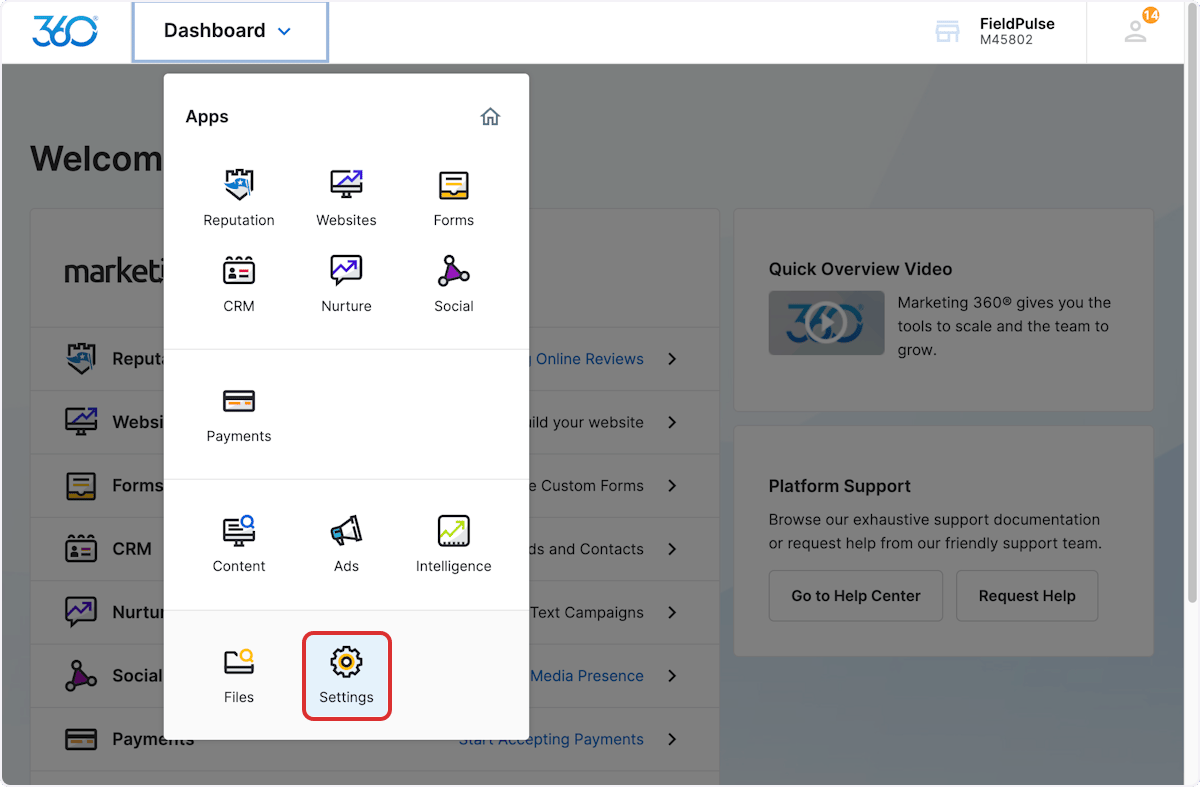Expand the Media Presence row chevron
The image size is (1200, 787).
click(x=672, y=676)
